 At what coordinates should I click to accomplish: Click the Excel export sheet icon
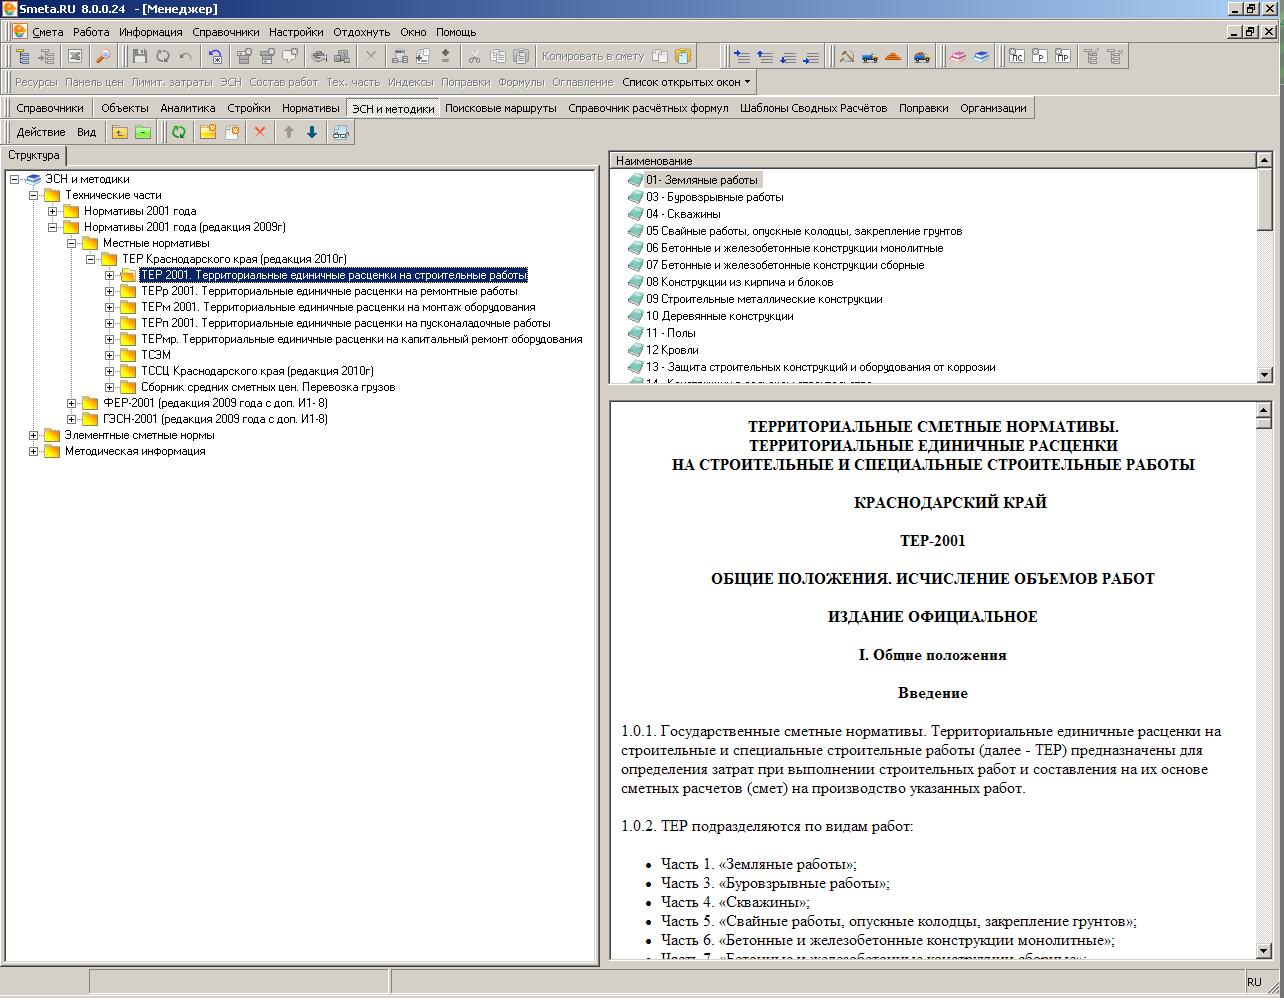[75, 57]
